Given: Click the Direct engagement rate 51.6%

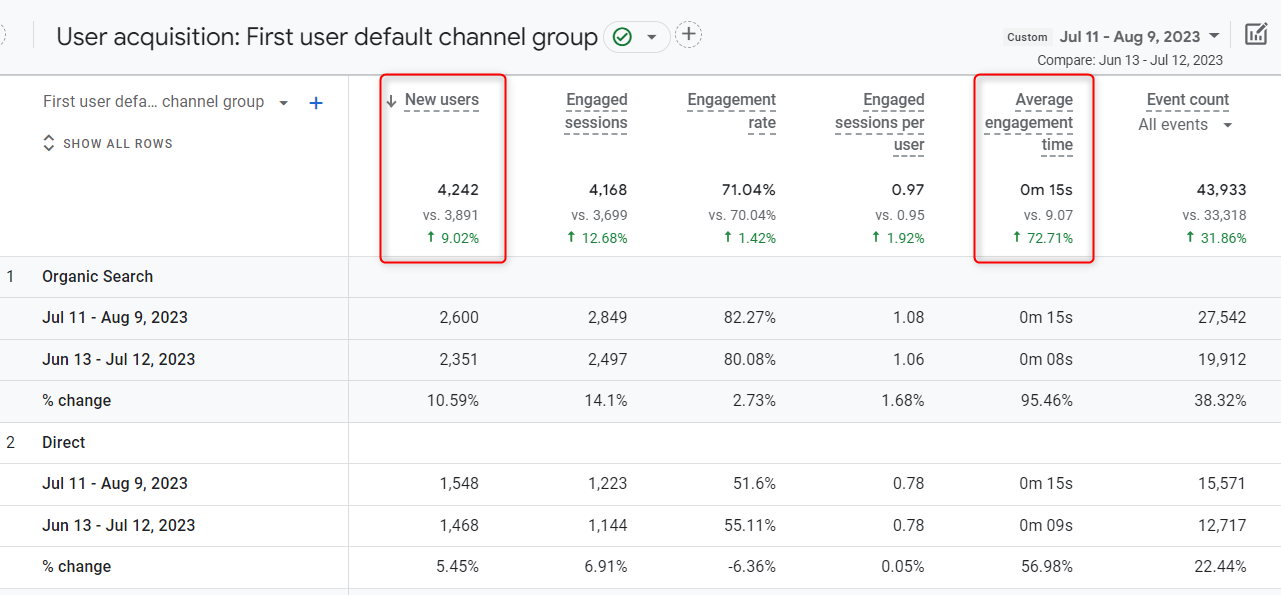Looking at the screenshot, I should coord(754,484).
